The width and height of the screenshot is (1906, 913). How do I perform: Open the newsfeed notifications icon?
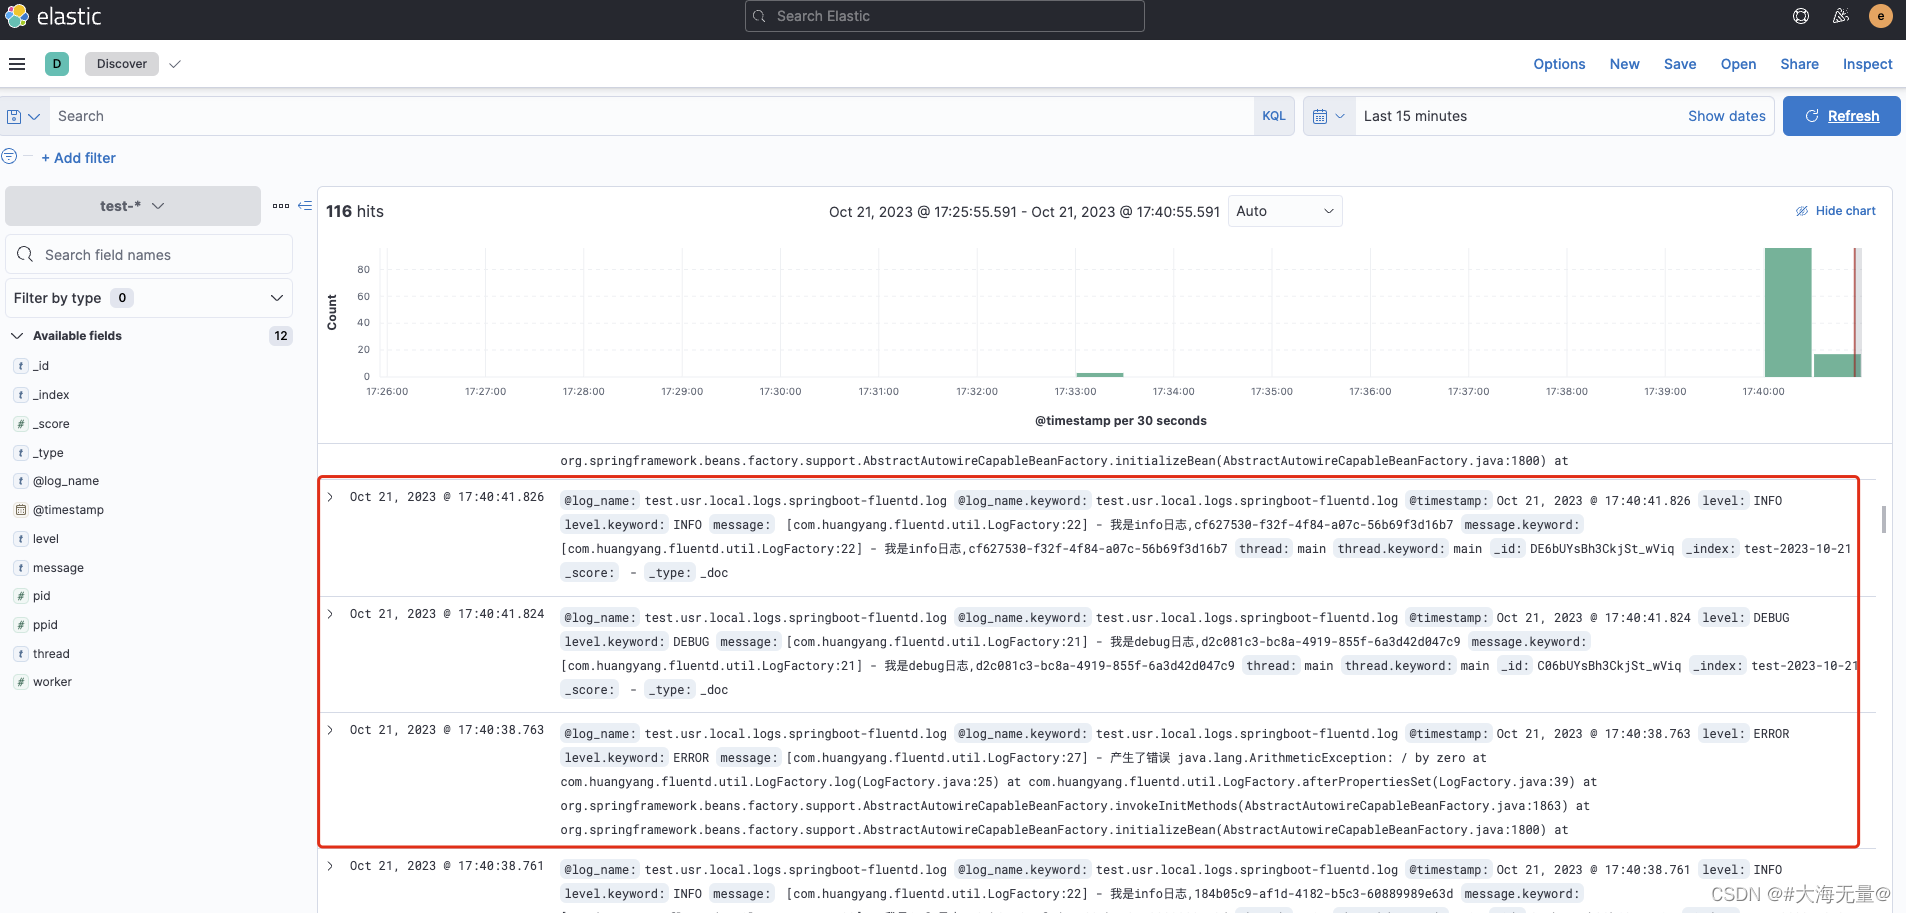point(1841,15)
